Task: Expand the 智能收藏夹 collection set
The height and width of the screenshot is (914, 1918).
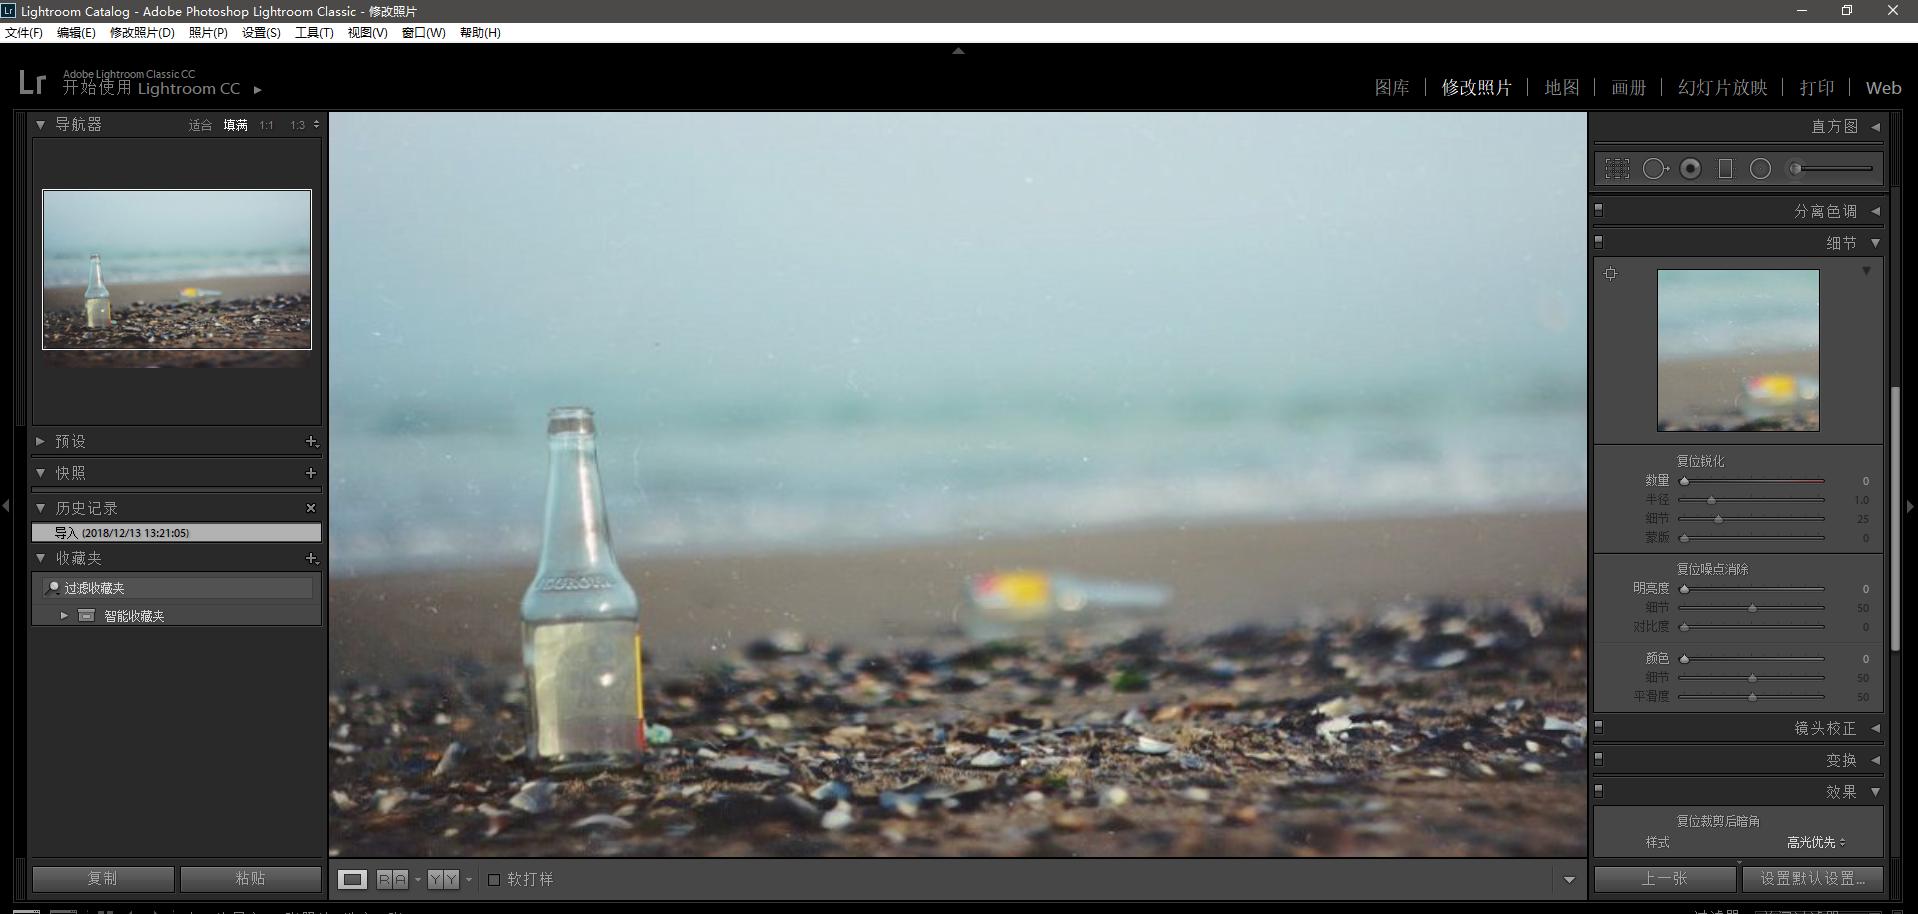Action: pos(64,616)
